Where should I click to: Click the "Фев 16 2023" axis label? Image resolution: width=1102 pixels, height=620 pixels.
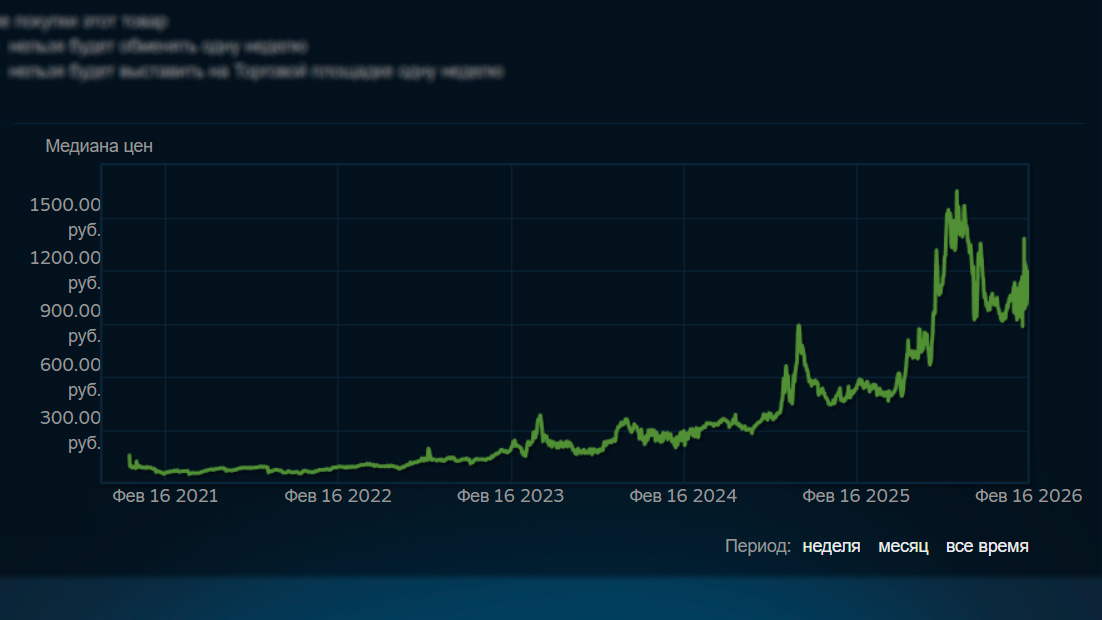[x=511, y=496]
